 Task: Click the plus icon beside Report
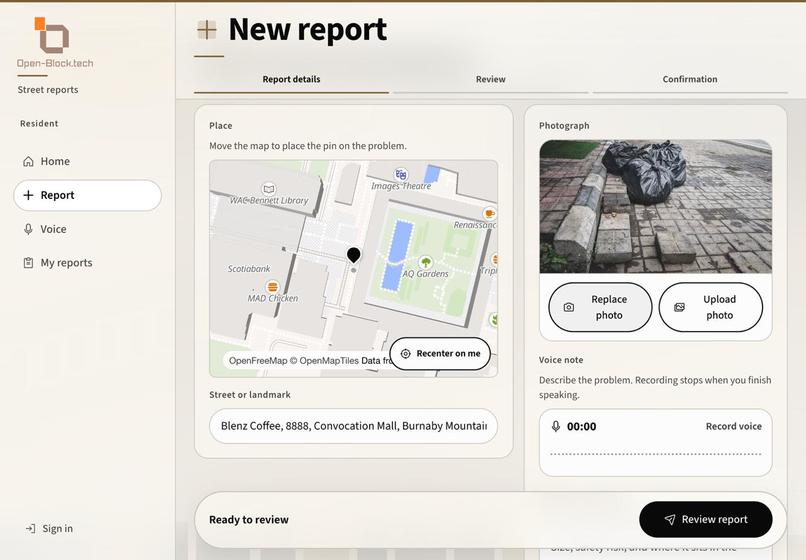[28, 195]
